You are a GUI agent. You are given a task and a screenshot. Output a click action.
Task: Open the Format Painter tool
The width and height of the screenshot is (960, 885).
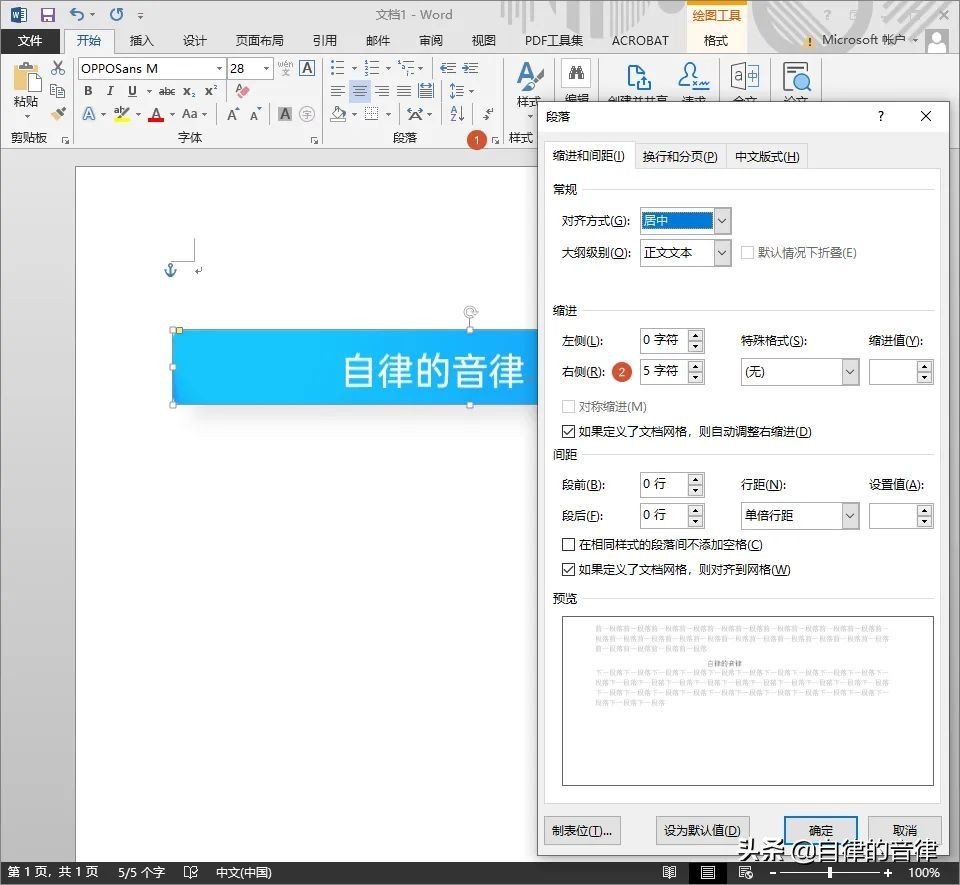pos(58,113)
